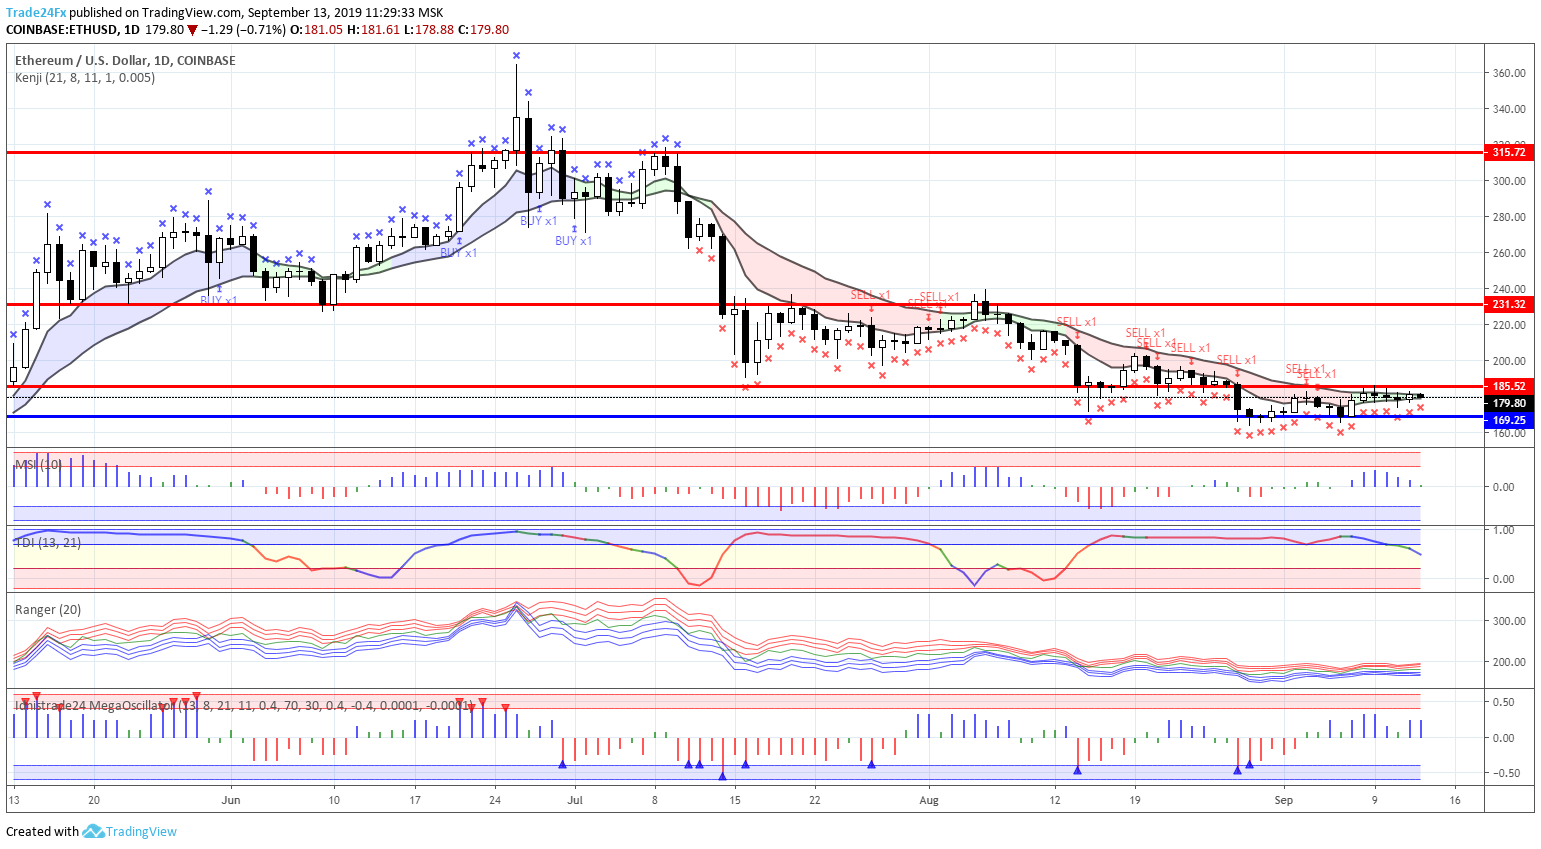Click the 300.00 value on Ranger axis

coord(1509,621)
